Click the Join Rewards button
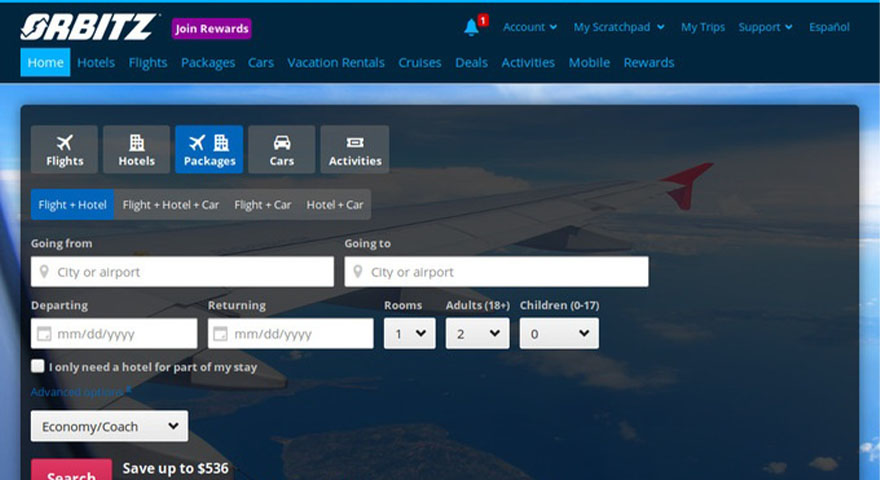 click(212, 28)
